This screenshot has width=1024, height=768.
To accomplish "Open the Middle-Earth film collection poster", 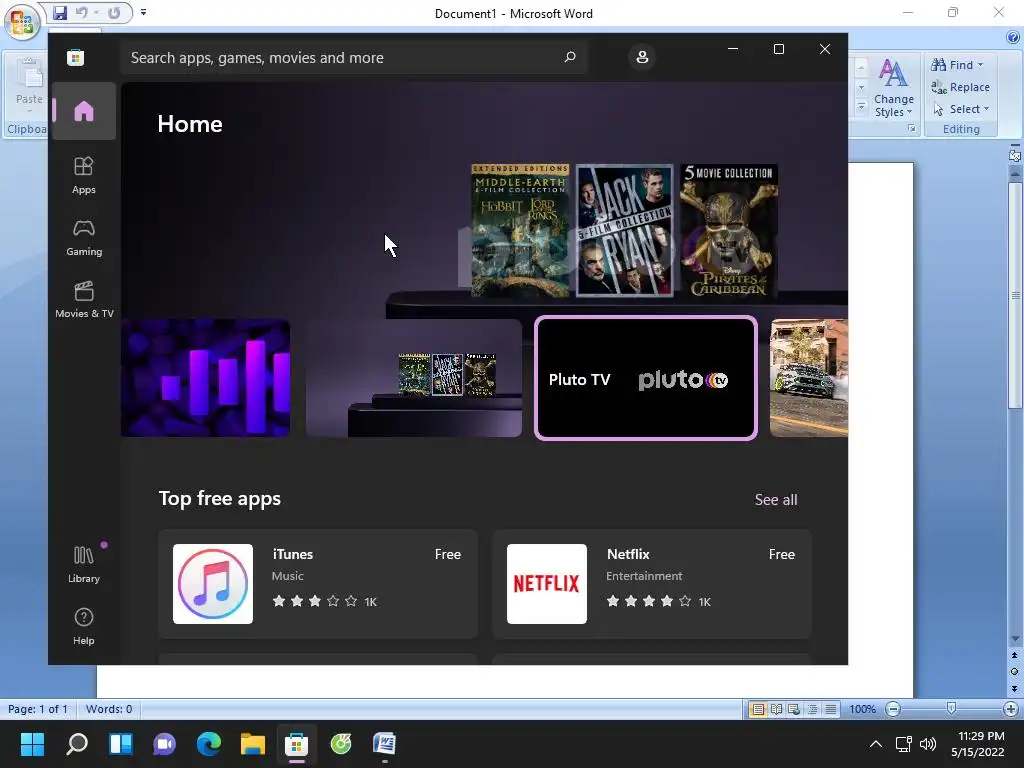I will point(520,231).
